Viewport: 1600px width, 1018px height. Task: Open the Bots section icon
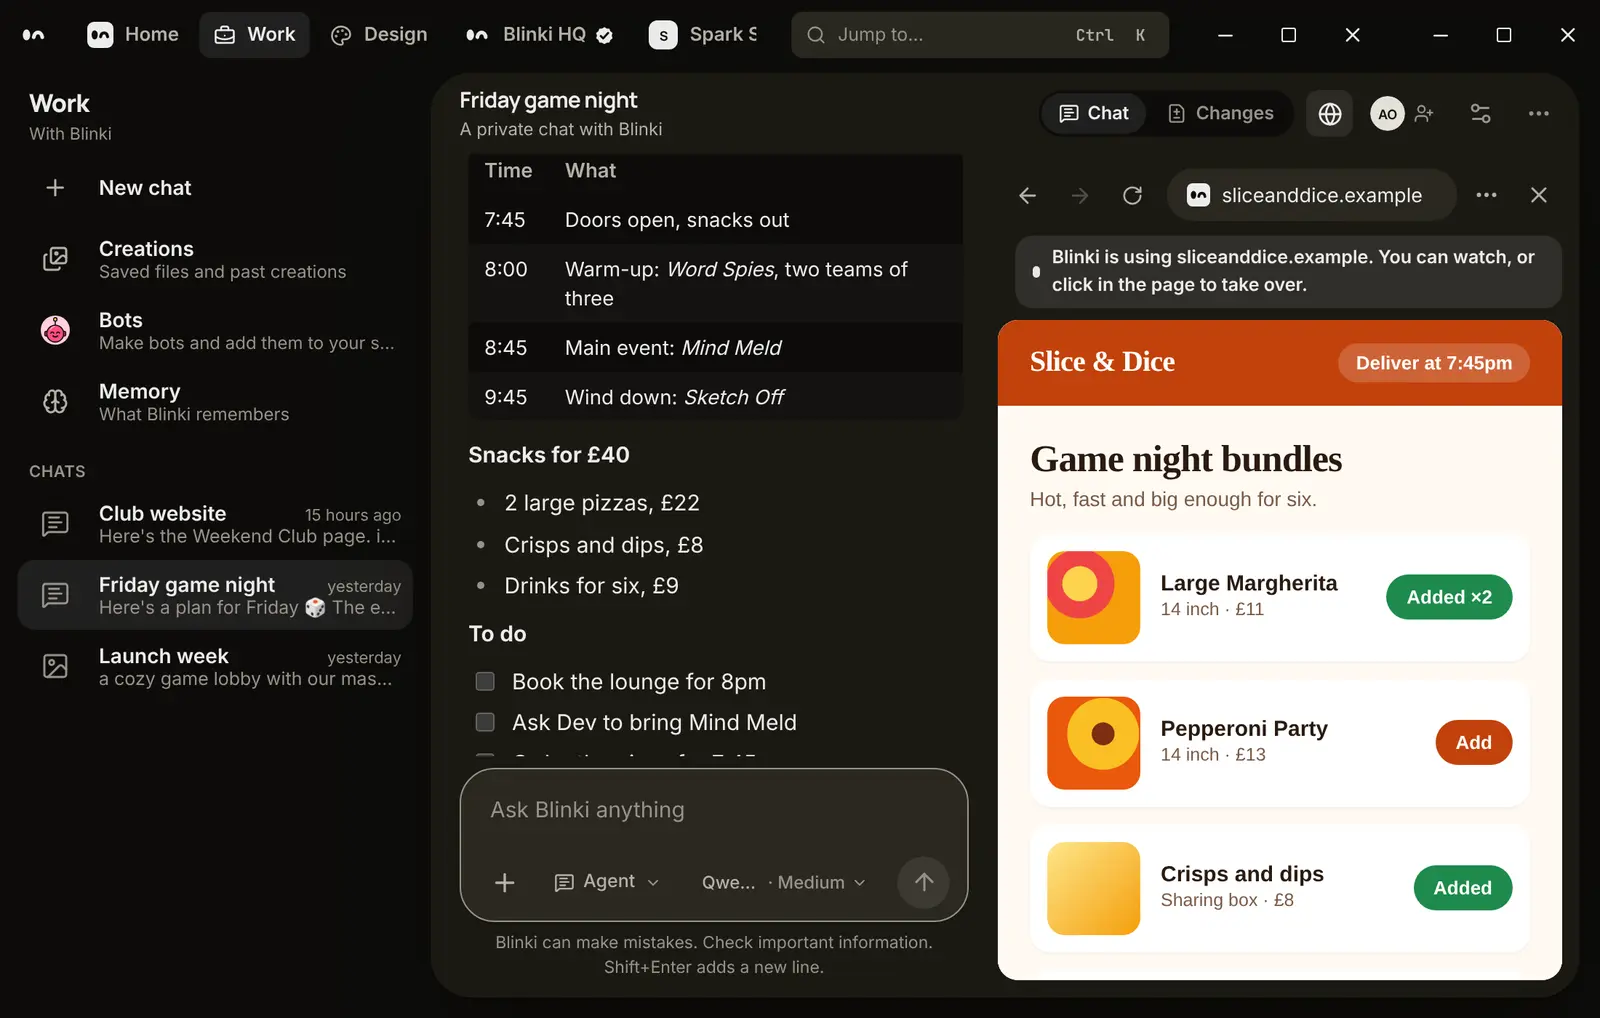click(55, 330)
